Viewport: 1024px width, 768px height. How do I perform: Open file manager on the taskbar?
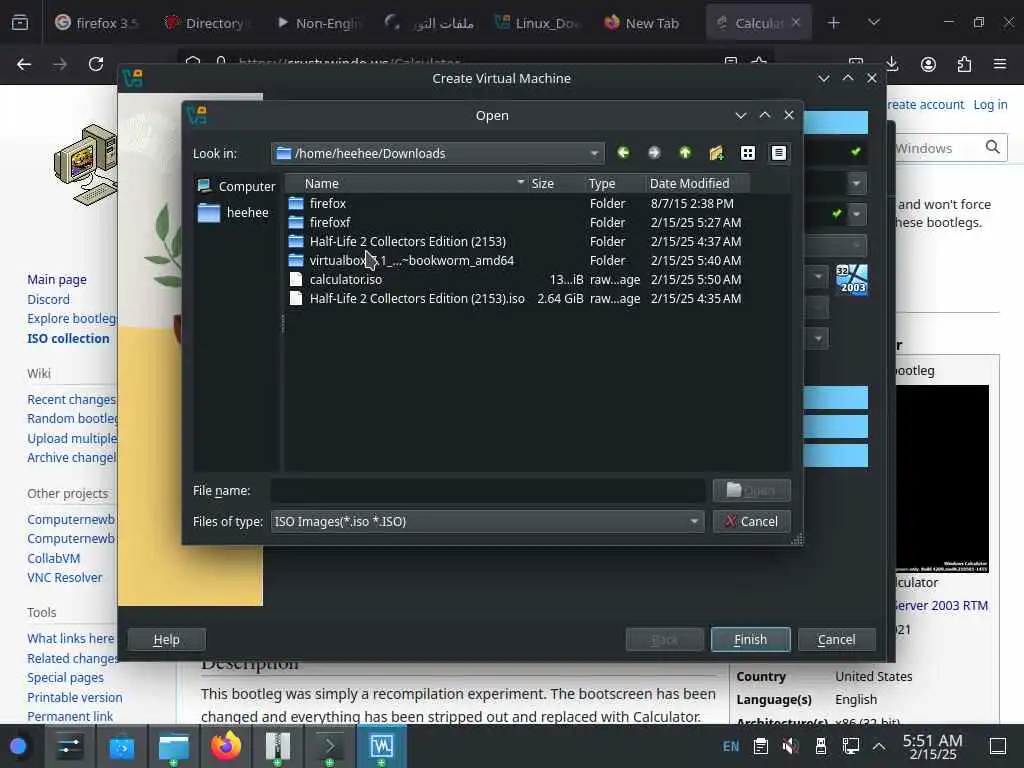174,746
